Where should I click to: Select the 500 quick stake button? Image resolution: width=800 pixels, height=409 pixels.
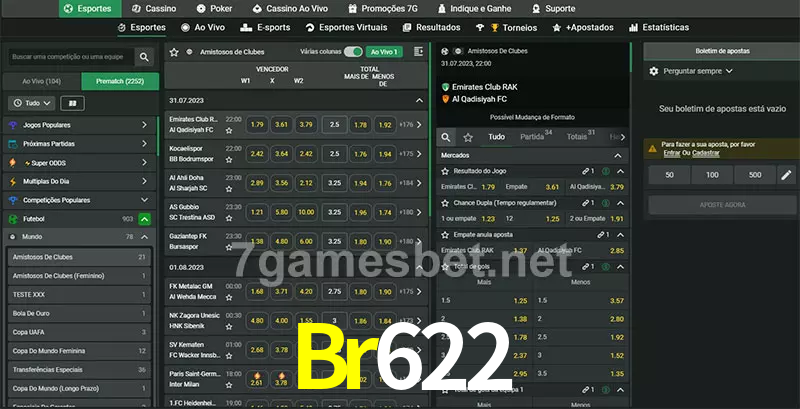(755, 175)
